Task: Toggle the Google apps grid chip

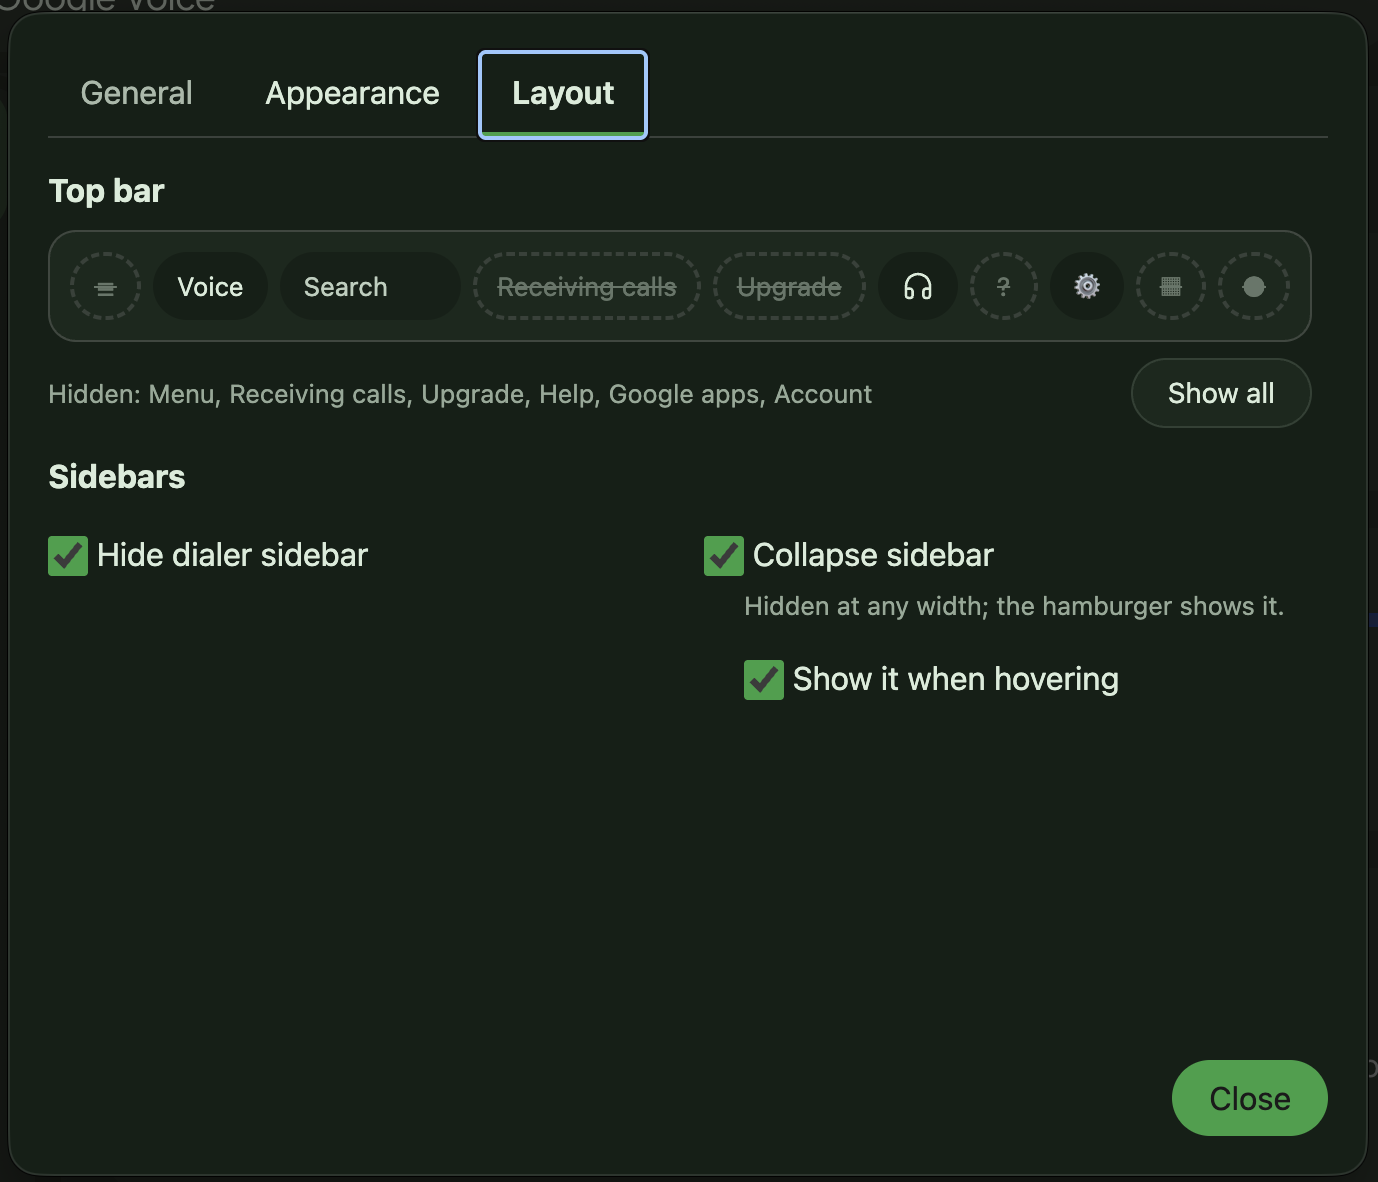Action: (x=1171, y=287)
